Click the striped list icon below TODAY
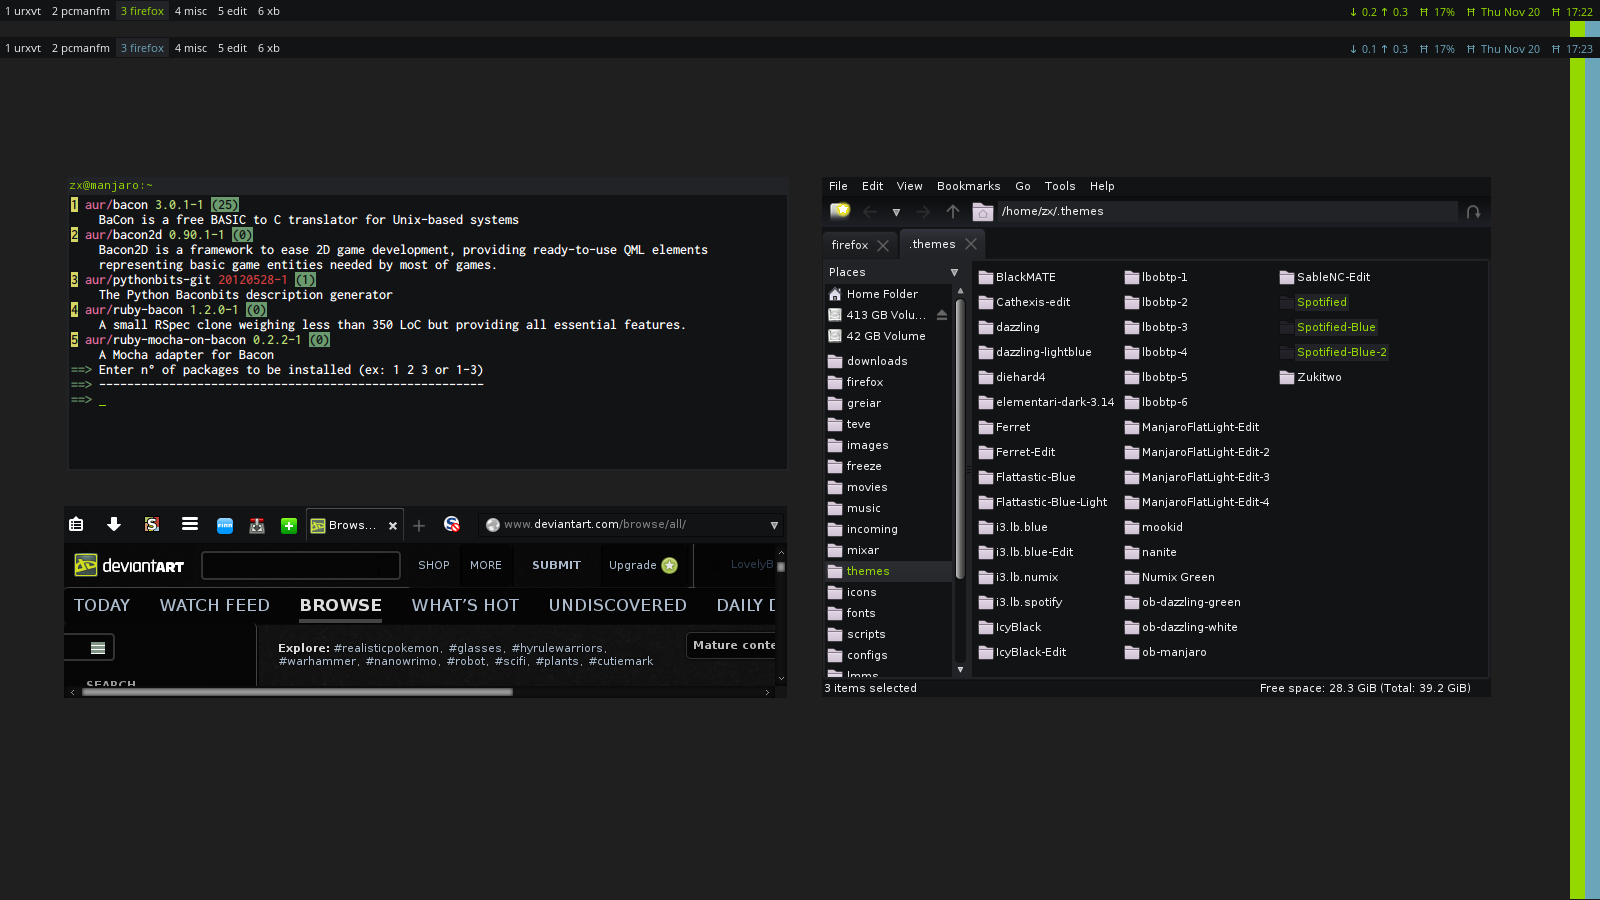Viewport: 1600px width, 900px height. 98,648
